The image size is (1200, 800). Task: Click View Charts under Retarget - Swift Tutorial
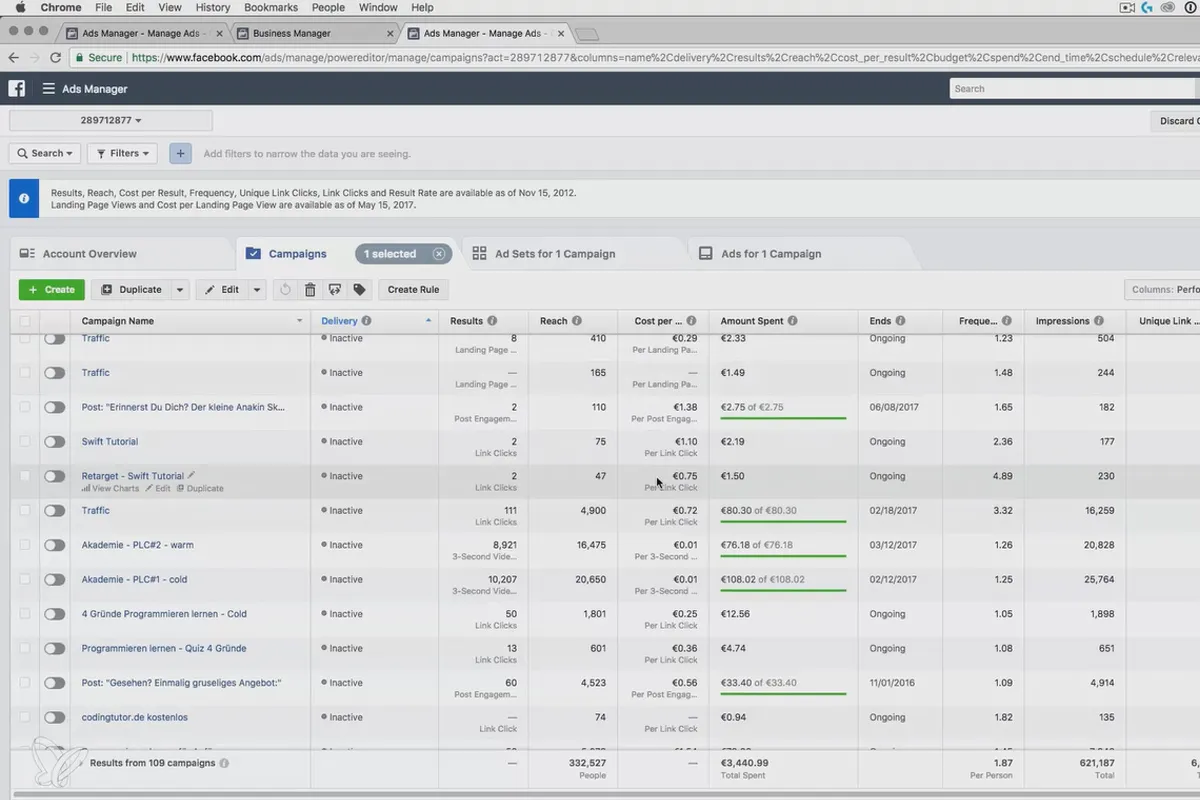pyautogui.click(x=111, y=489)
